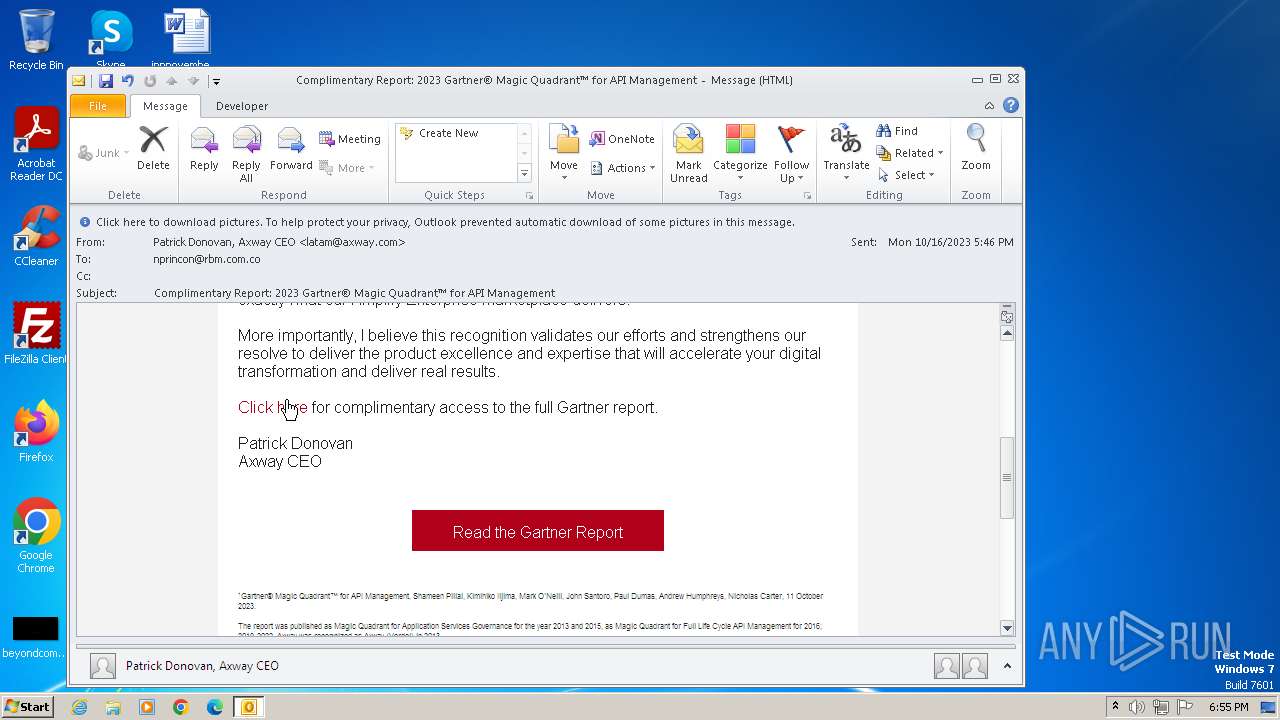Show hidden system tray icons
Viewport: 1280px width, 720px height.
tap(1115, 706)
